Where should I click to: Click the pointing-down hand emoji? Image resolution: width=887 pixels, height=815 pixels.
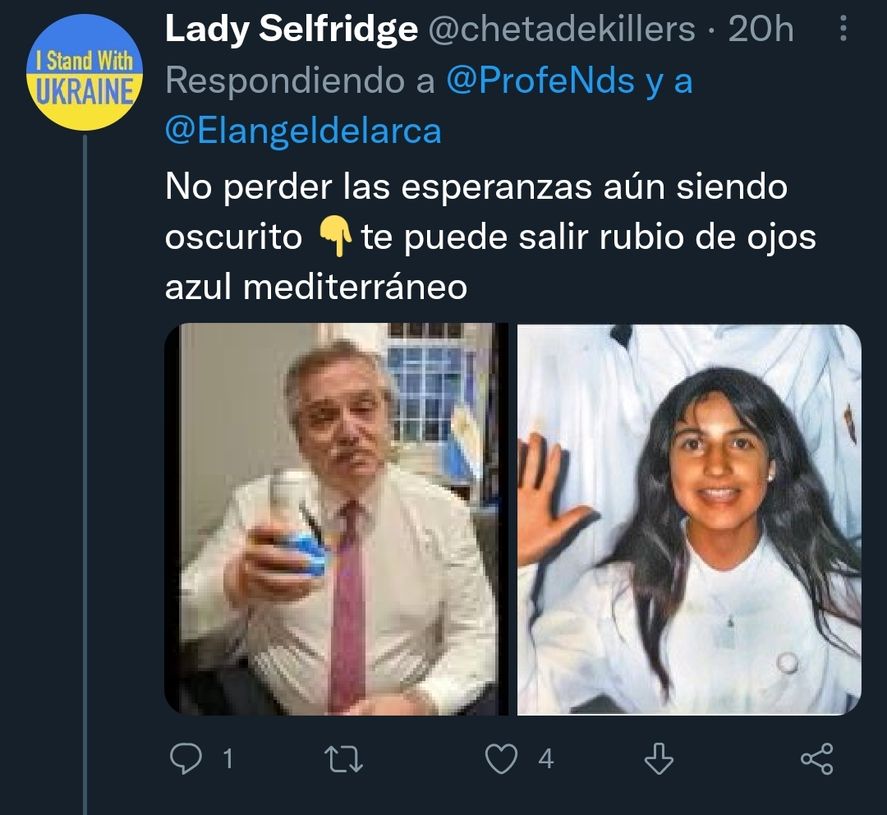click(x=335, y=237)
